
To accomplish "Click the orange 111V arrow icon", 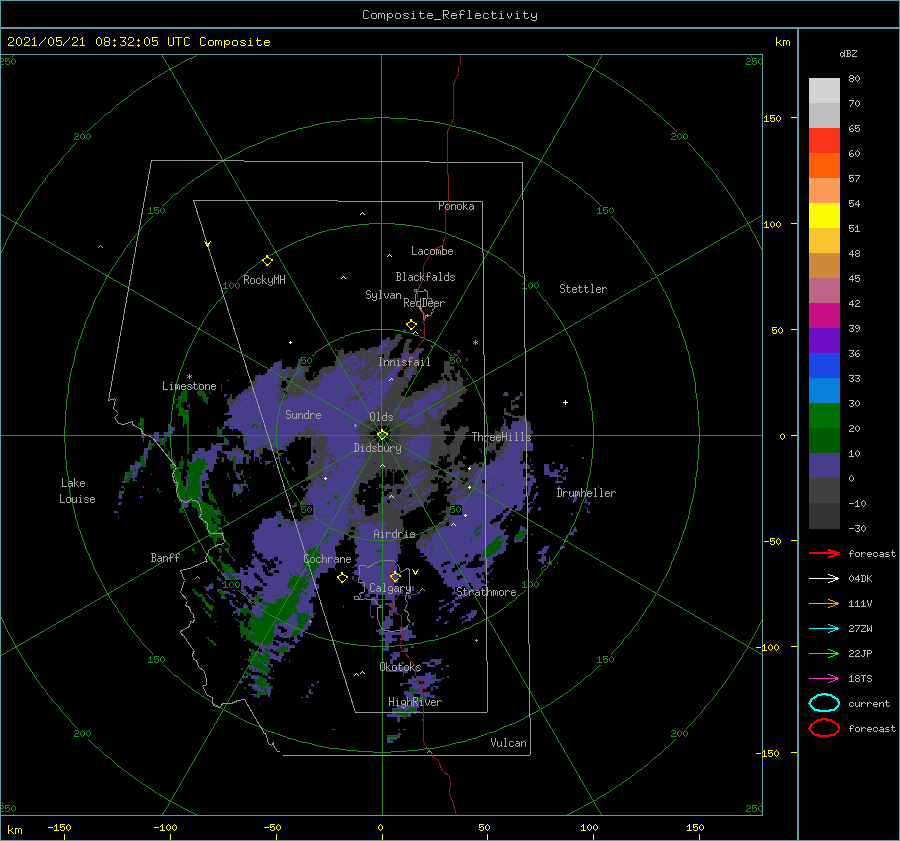I will pyautogui.click(x=824, y=603).
